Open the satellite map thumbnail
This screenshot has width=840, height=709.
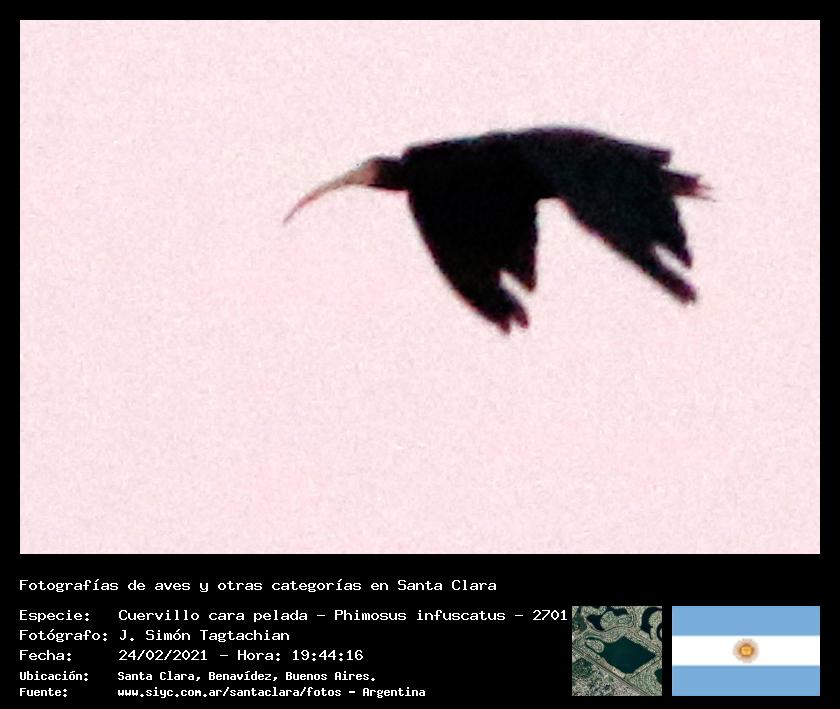[x=616, y=650]
